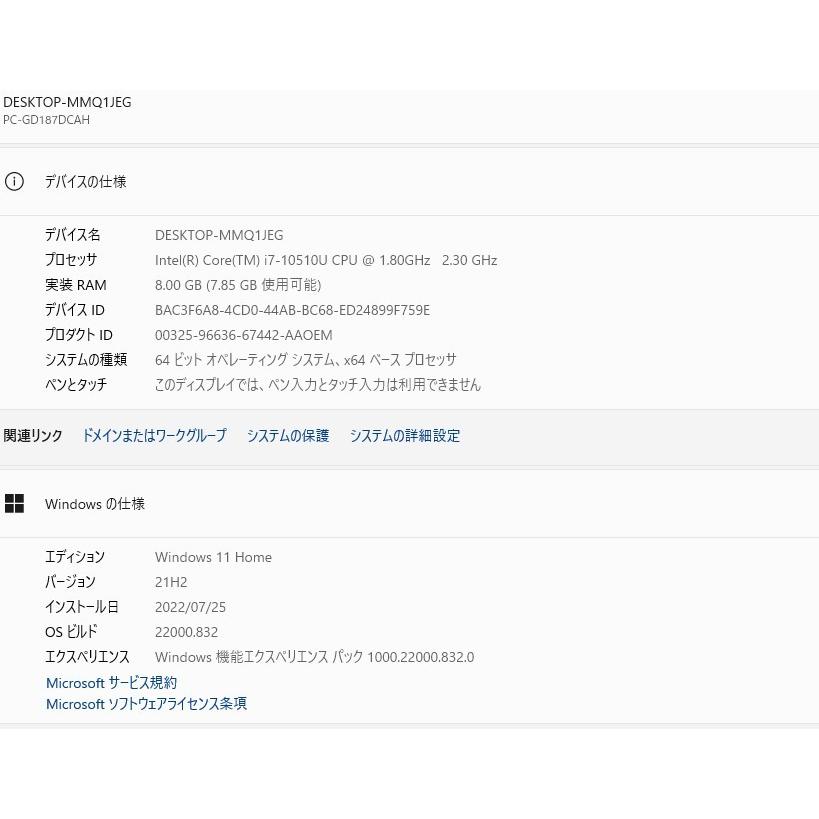The image size is (819, 819).
Task: Select the デバイス ID value
Action: click(292, 310)
